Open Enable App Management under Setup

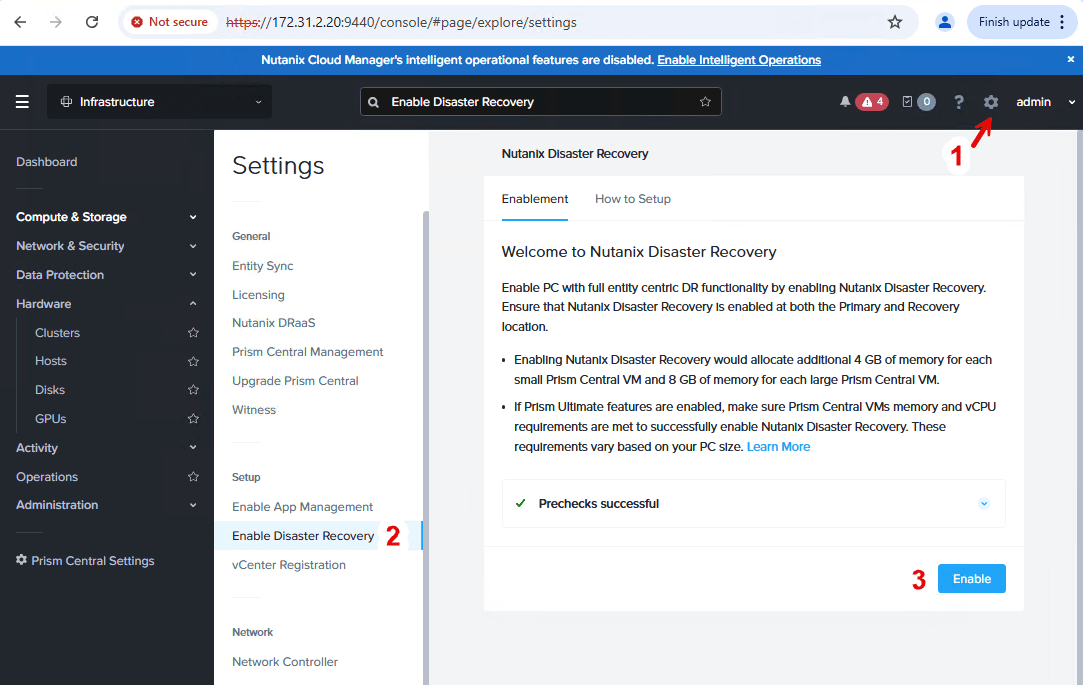click(x=303, y=507)
